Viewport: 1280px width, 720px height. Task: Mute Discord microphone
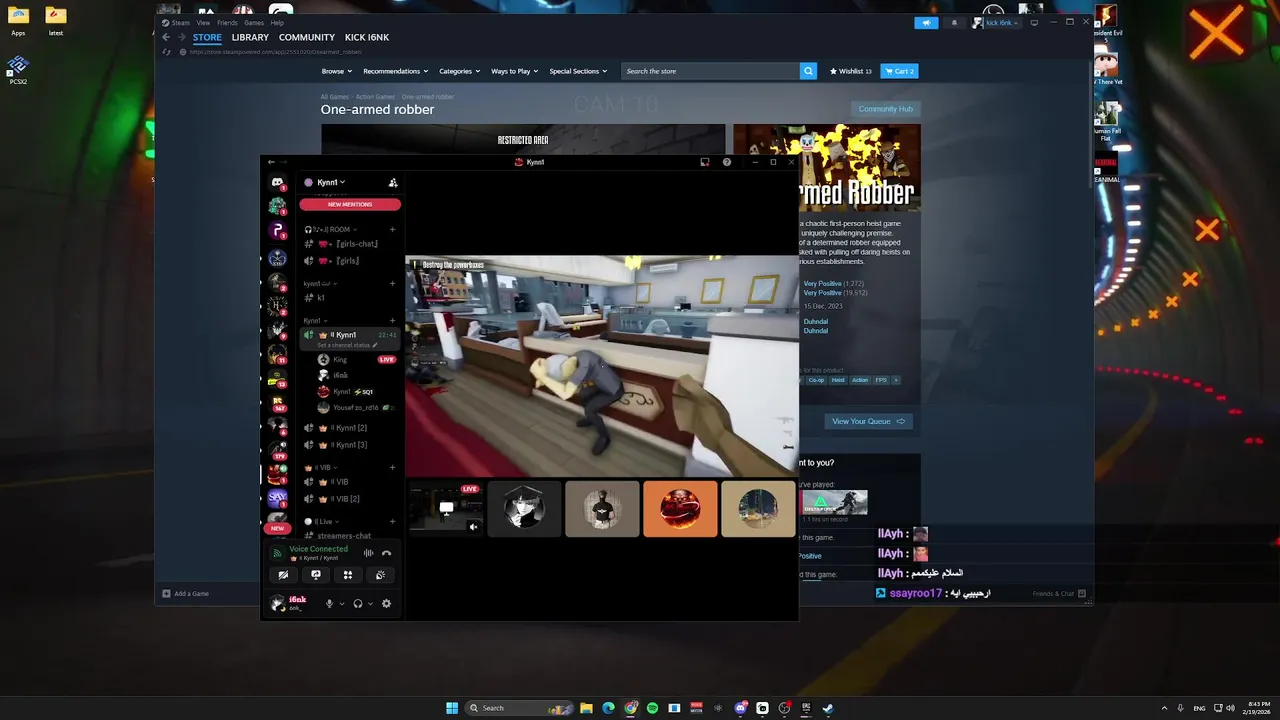click(x=329, y=603)
